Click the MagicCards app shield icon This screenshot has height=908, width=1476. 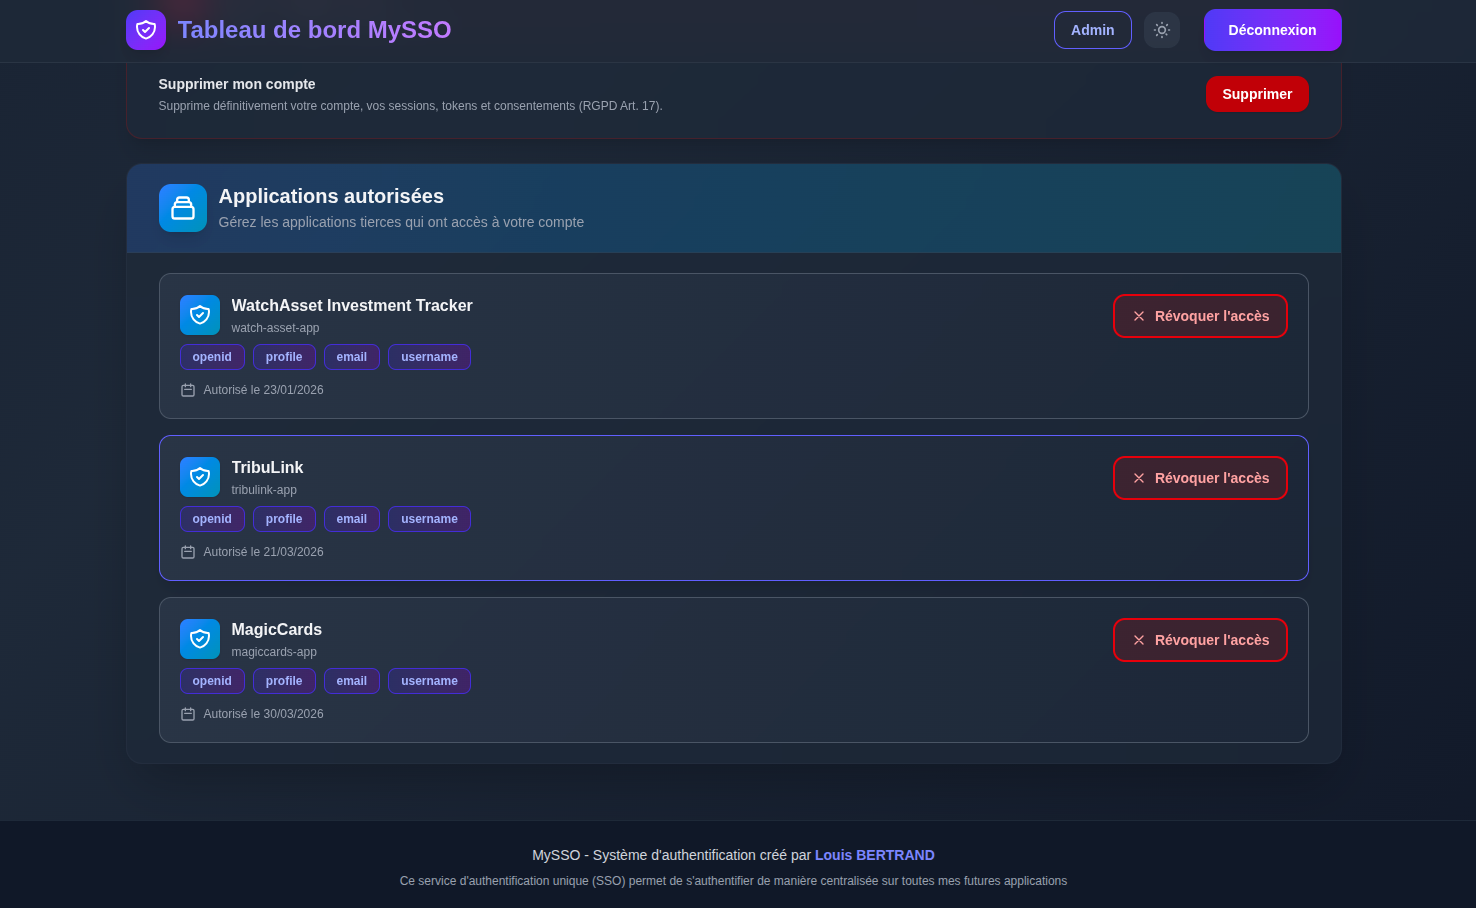tap(200, 639)
